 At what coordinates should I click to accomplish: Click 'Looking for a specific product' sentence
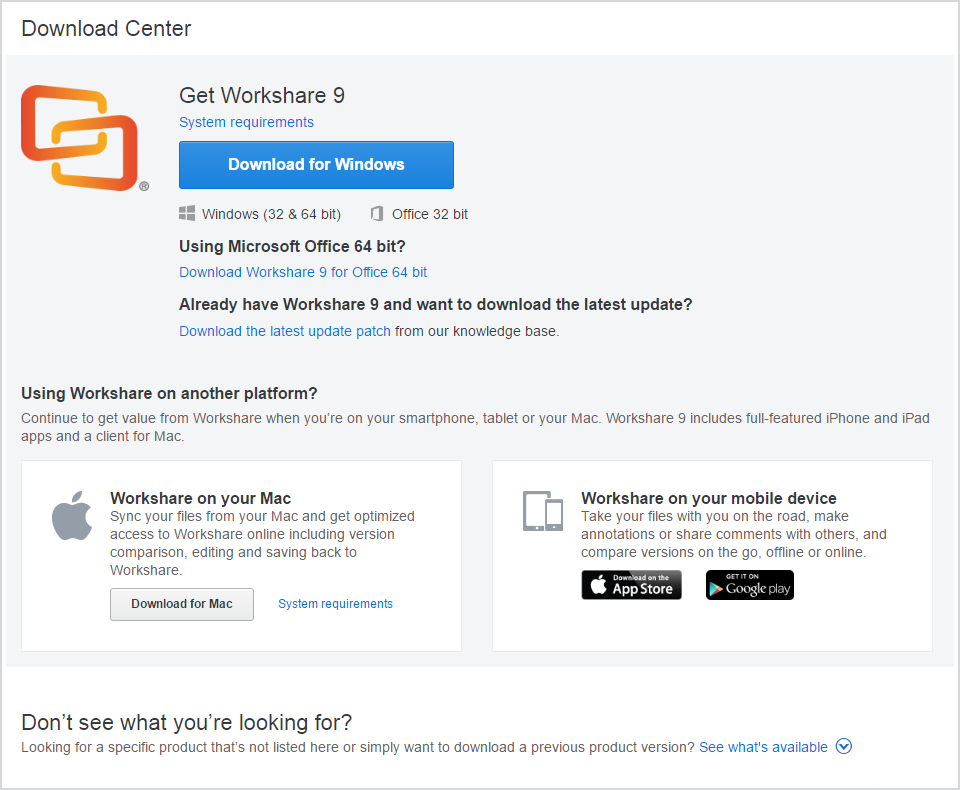pos(358,747)
